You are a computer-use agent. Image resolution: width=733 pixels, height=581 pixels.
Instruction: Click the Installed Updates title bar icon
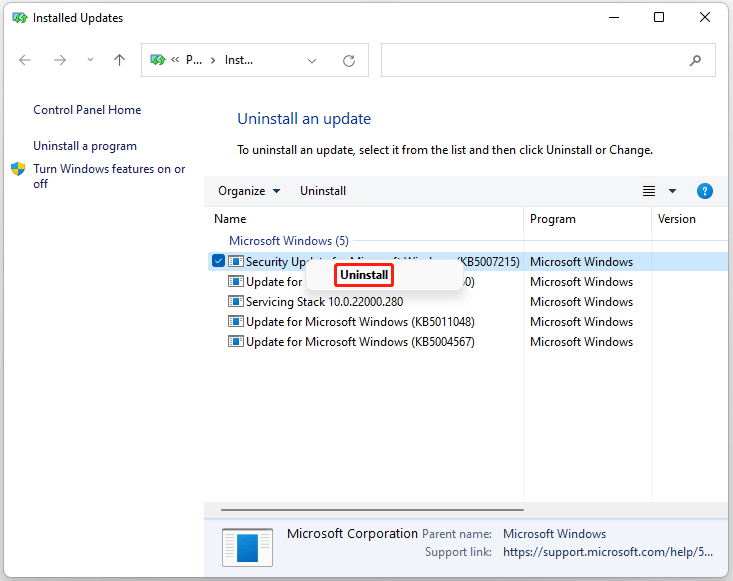tap(20, 18)
